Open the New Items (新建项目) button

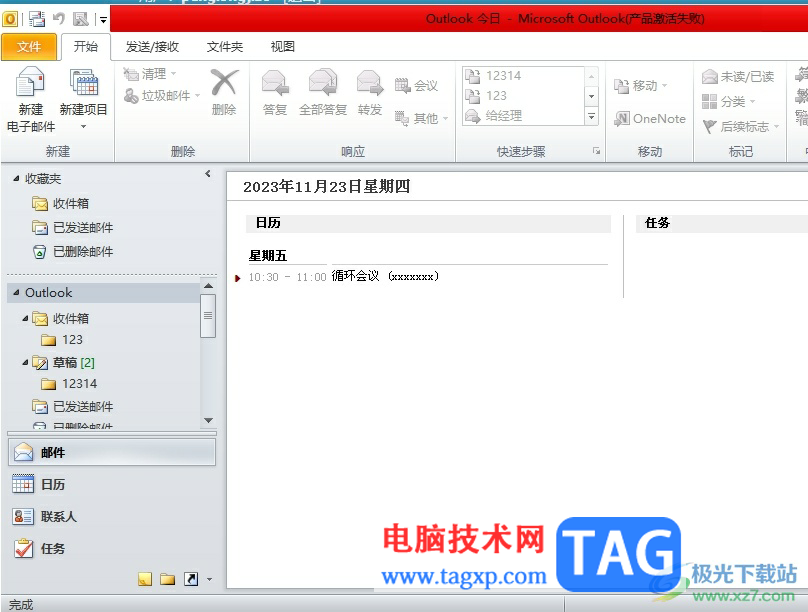pyautogui.click(x=83, y=98)
